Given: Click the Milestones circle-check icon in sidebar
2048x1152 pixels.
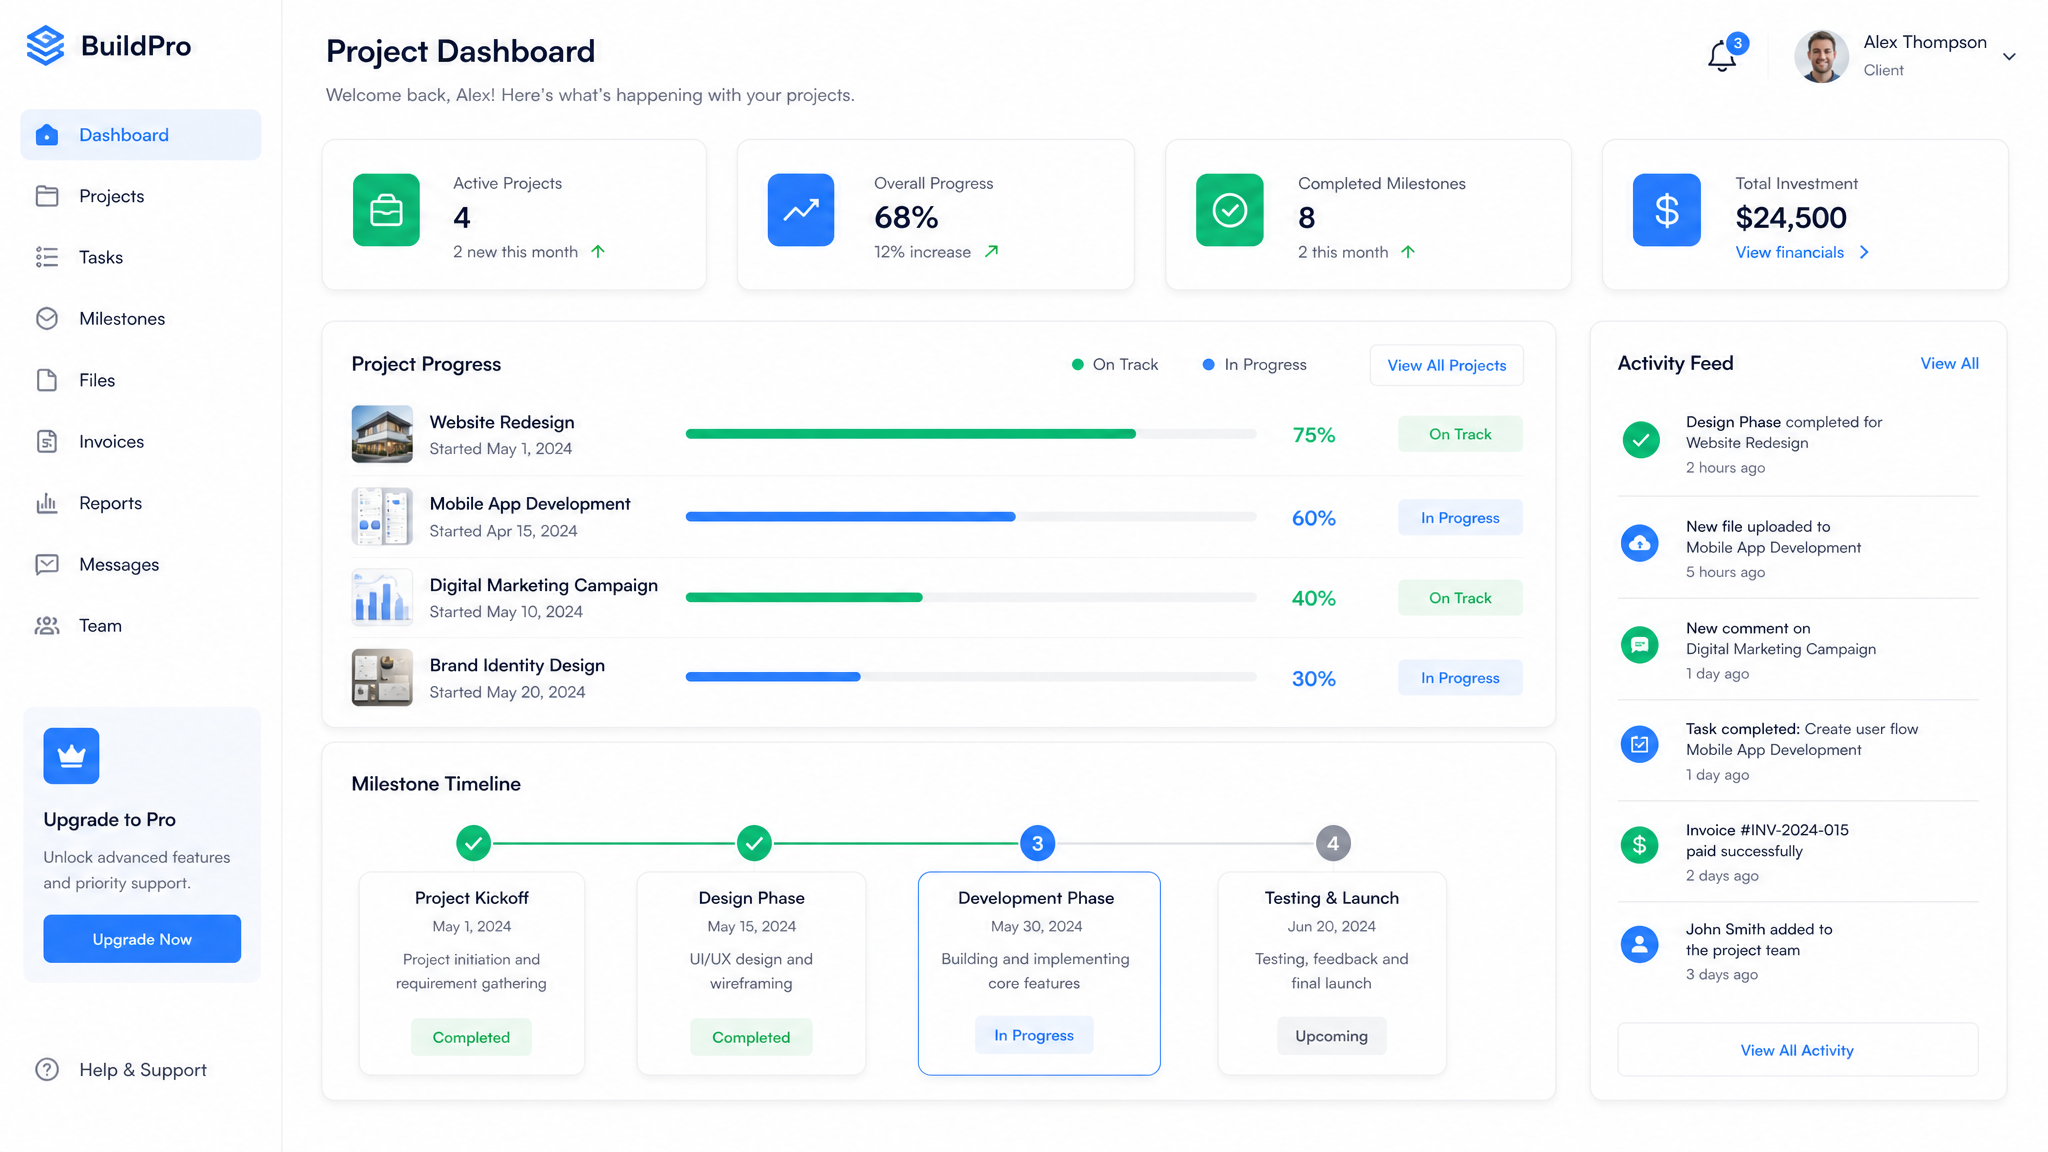Looking at the screenshot, I should coord(47,318).
